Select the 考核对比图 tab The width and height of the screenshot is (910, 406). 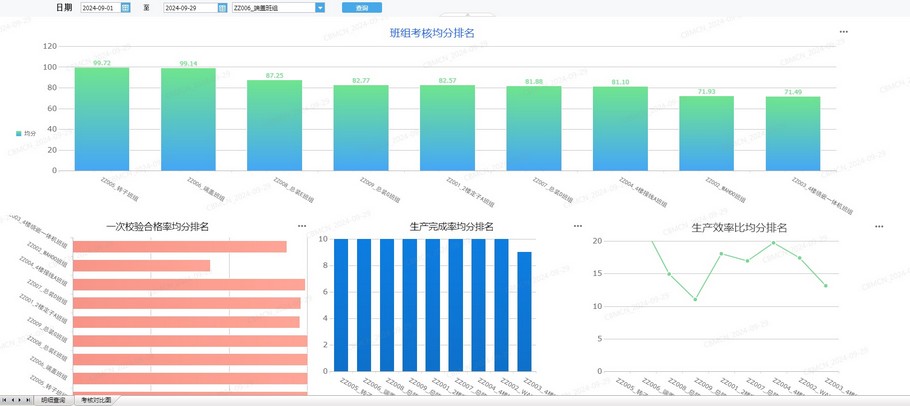coord(96,400)
